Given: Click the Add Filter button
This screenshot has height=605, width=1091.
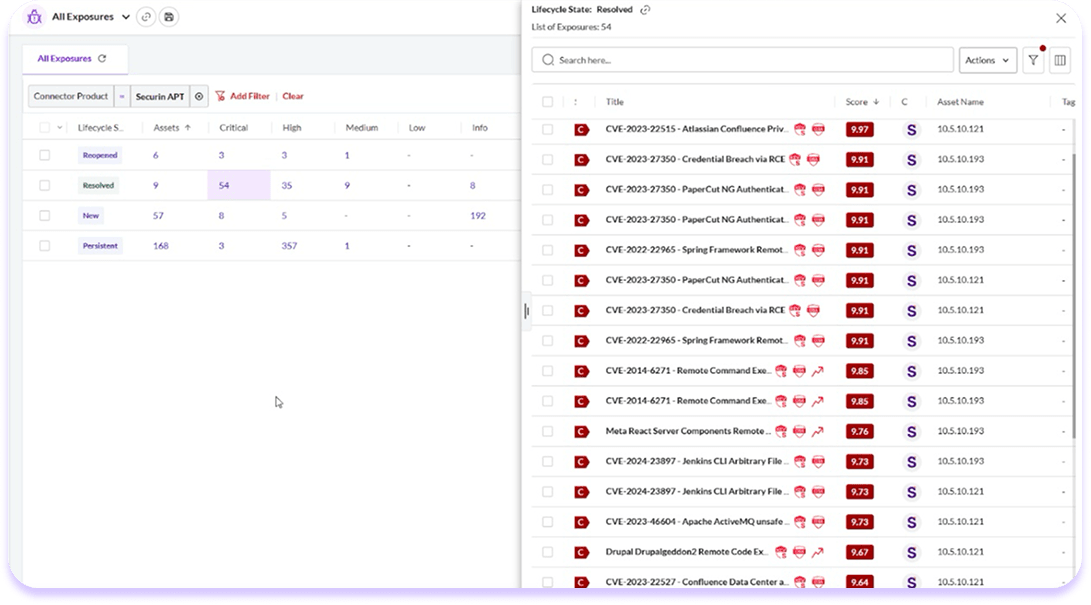Looking at the screenshot, I should tap(243, 96).
